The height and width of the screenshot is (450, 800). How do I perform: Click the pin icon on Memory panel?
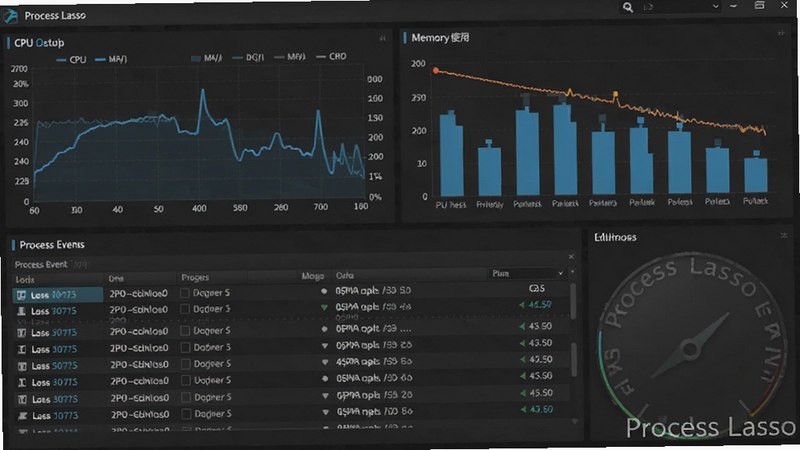pos(781,33)
